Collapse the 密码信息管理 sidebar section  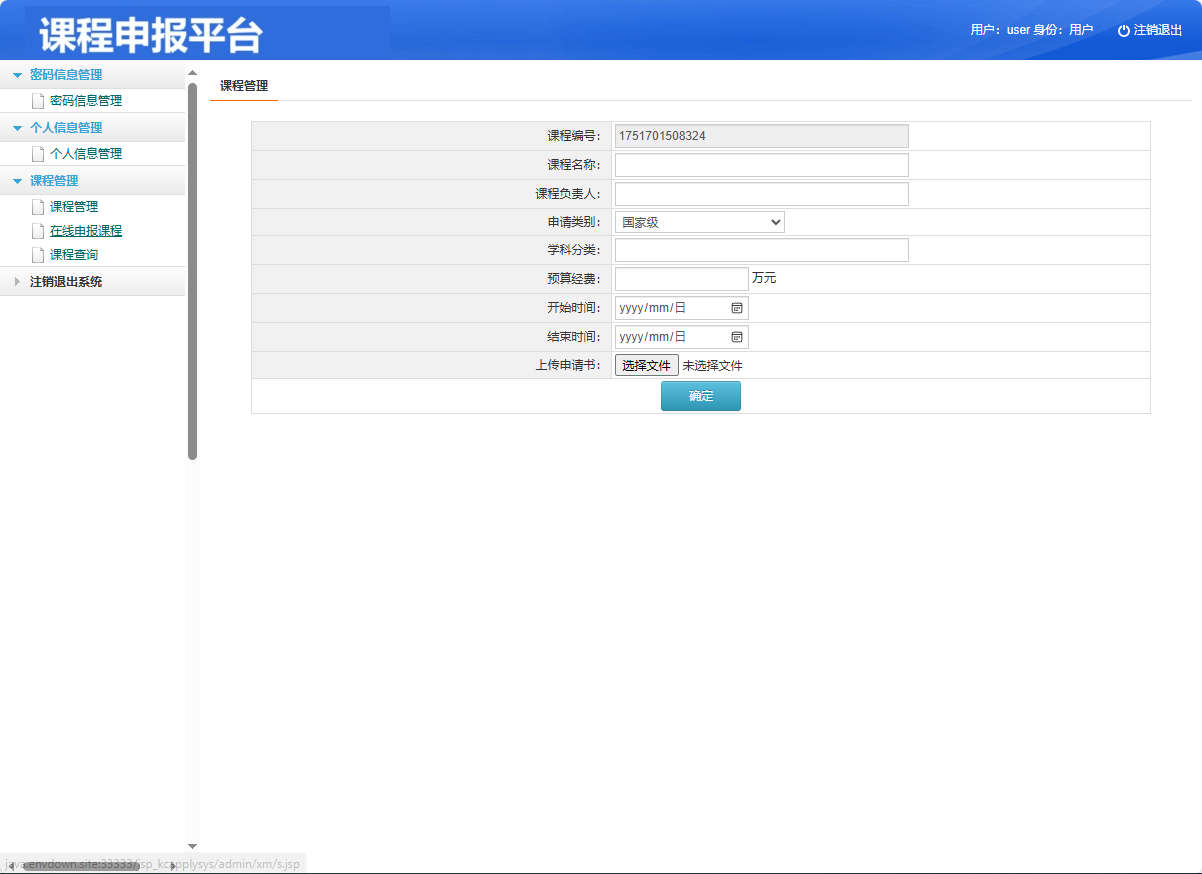click(x=17, y=74)
